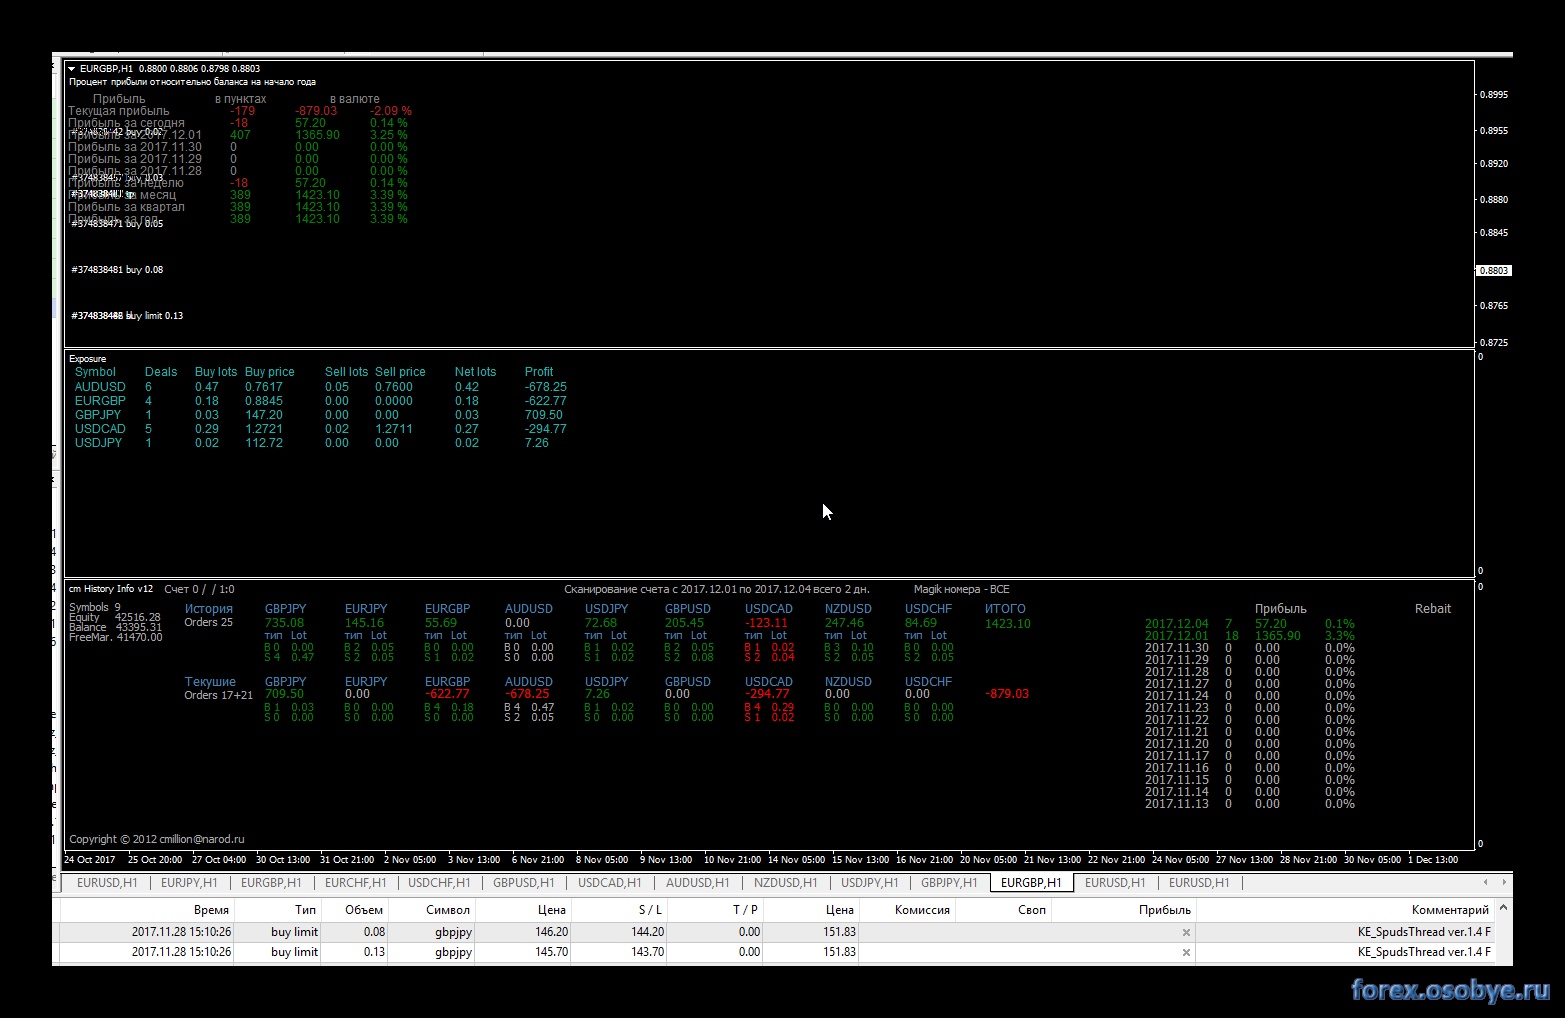Click the 'История' section label
The height and width of the screenshot is (1018, 1565).
[209, 609]
